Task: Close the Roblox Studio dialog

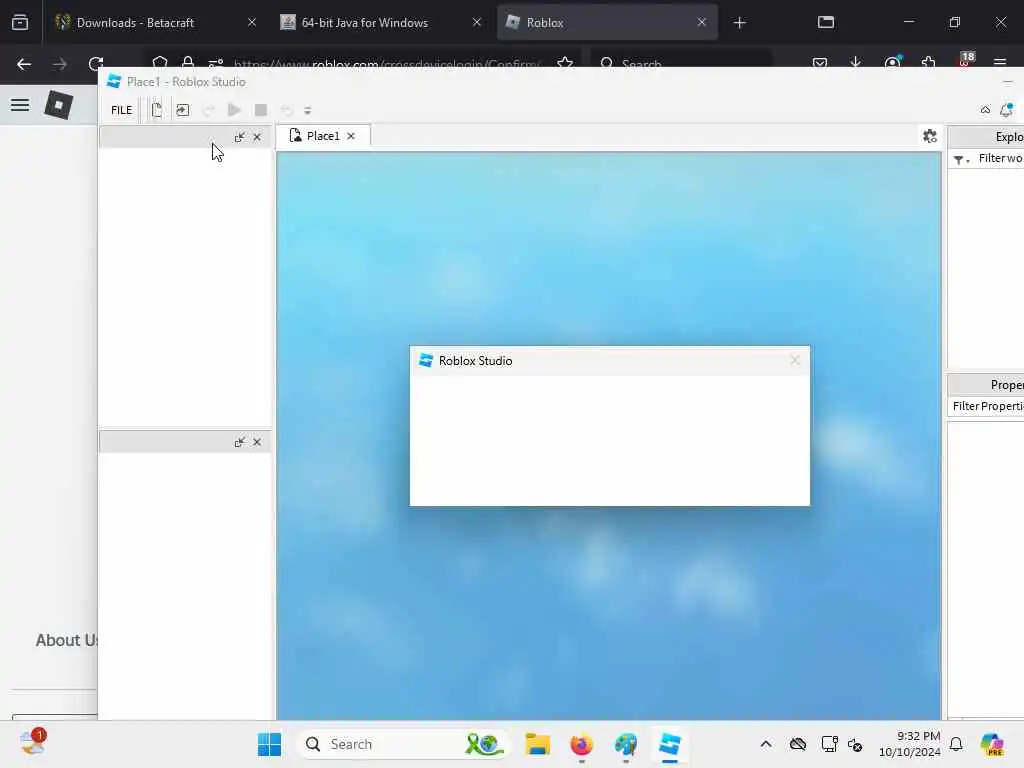Action: 795,360
